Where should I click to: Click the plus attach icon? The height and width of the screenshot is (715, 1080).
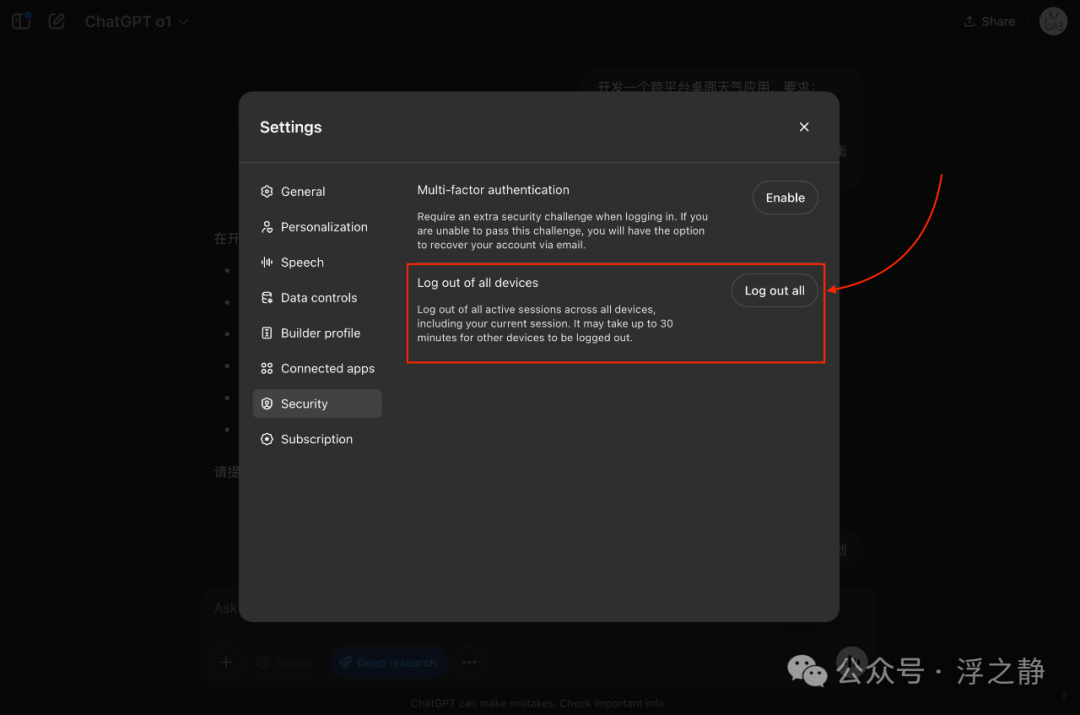[x=226, y=663]
